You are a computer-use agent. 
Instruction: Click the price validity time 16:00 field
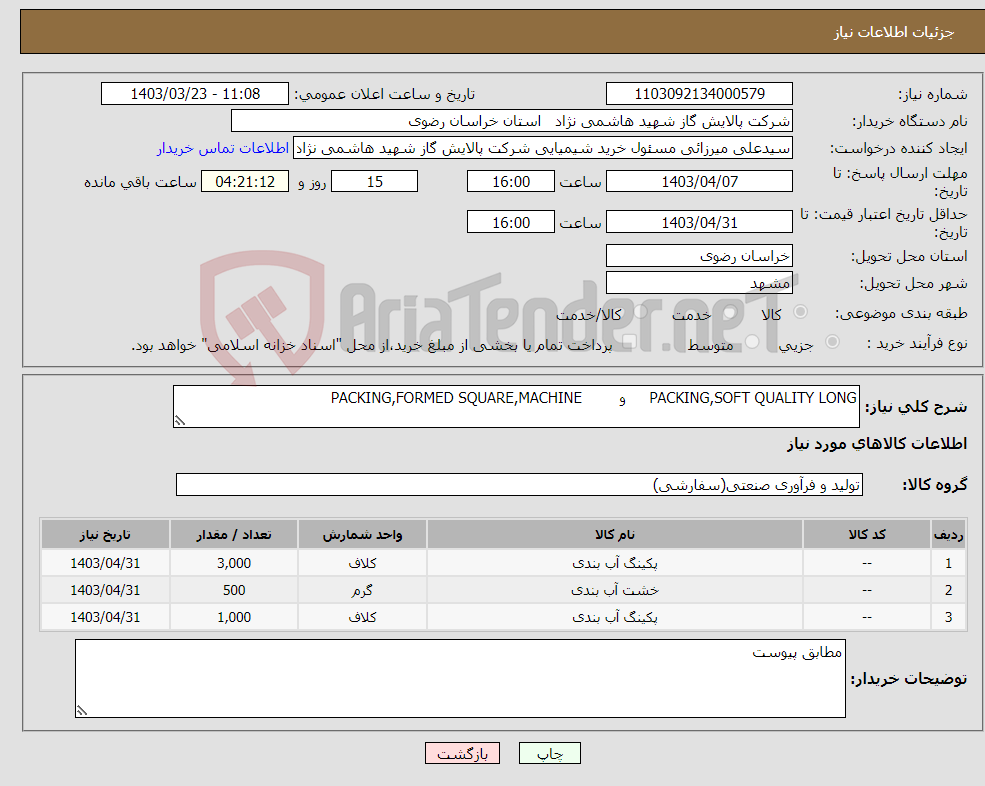tap(511, 222)
